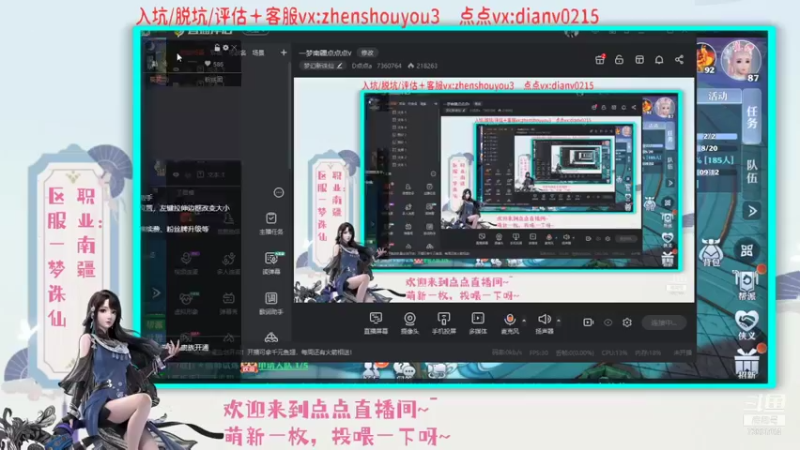This screenshot has width=800, height=450.
Task: Click the circular more-options icon
Action: pyautogui.click(x=279, y=192)
